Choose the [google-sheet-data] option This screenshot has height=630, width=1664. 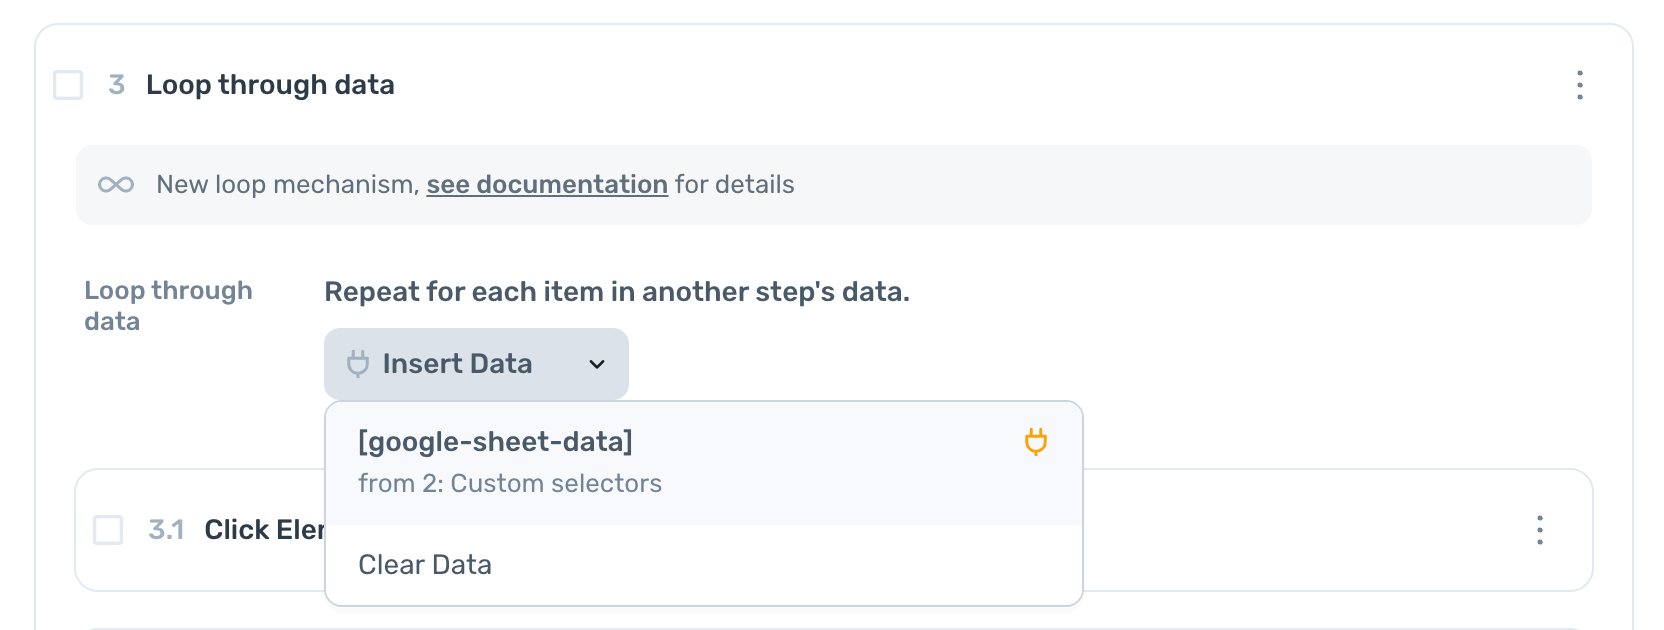(496, 442)
